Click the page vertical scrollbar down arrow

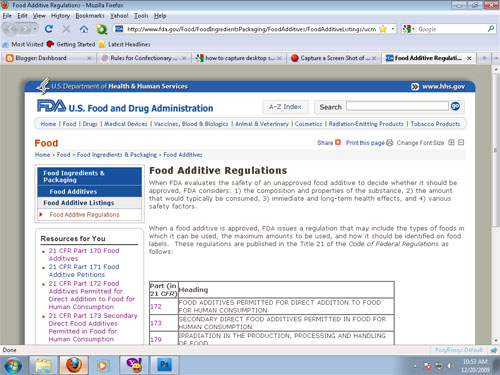pyautogui.click(x=496, y=341)
